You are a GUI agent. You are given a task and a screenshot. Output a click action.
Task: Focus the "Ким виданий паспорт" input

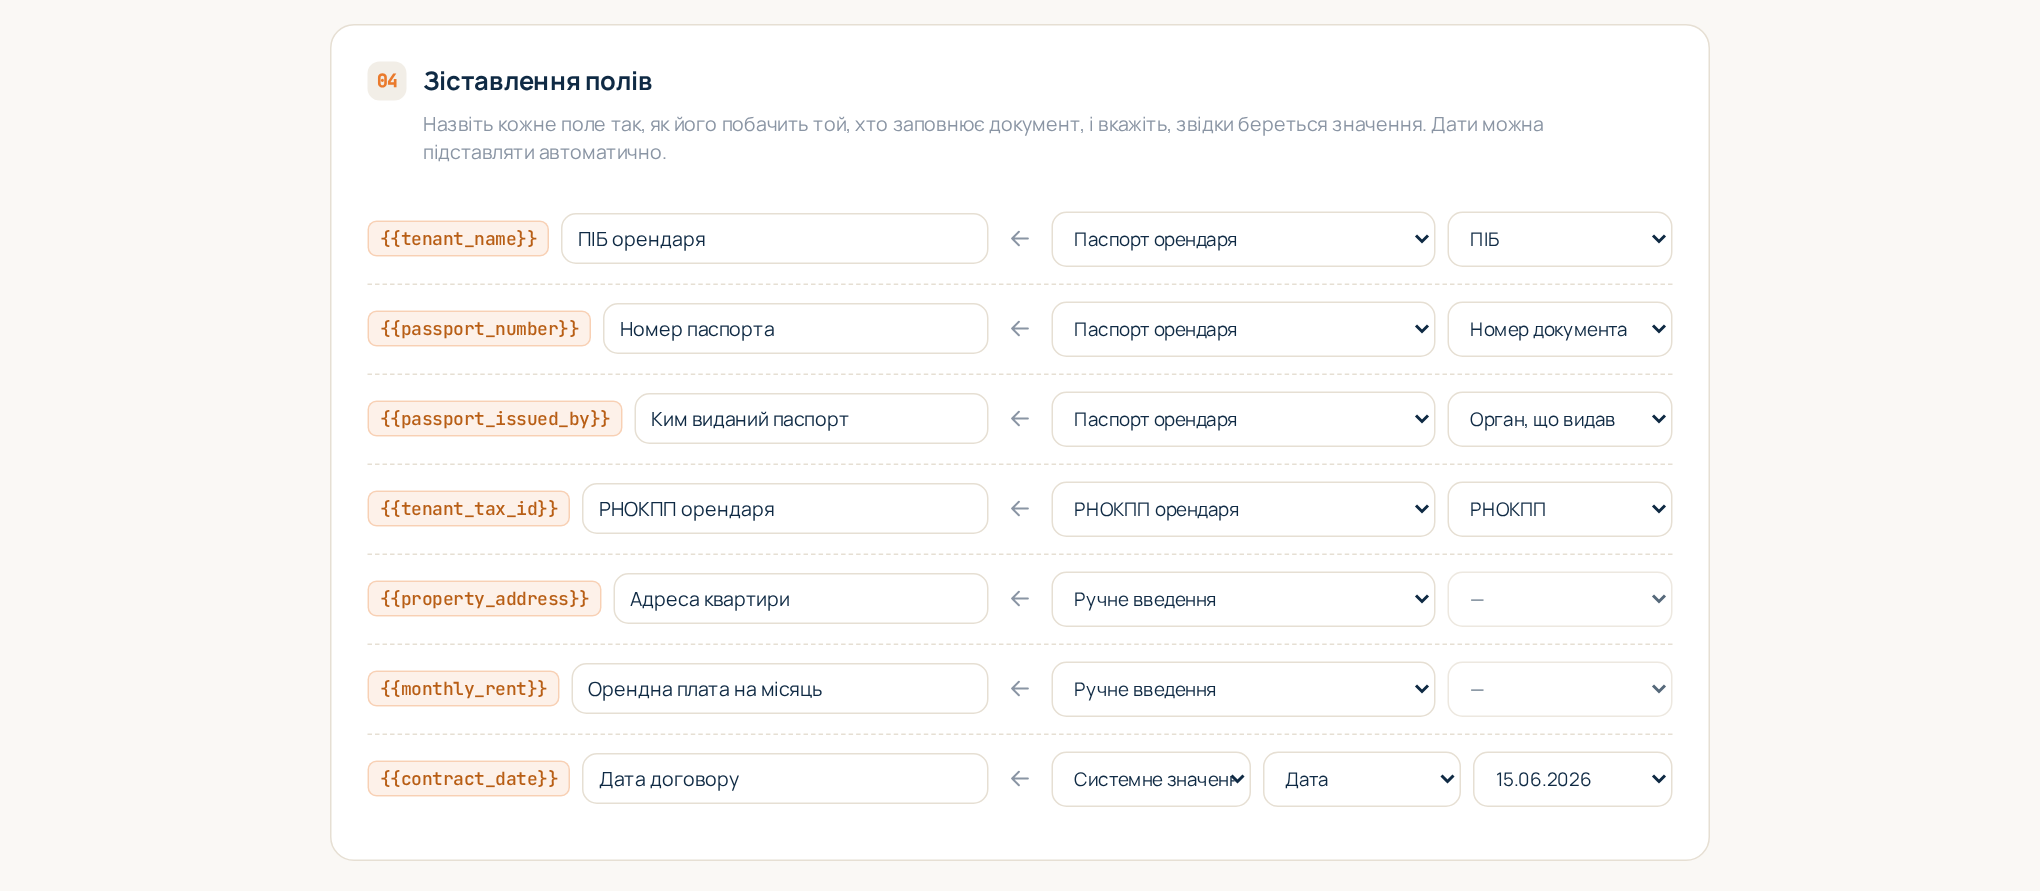point(811,419)
